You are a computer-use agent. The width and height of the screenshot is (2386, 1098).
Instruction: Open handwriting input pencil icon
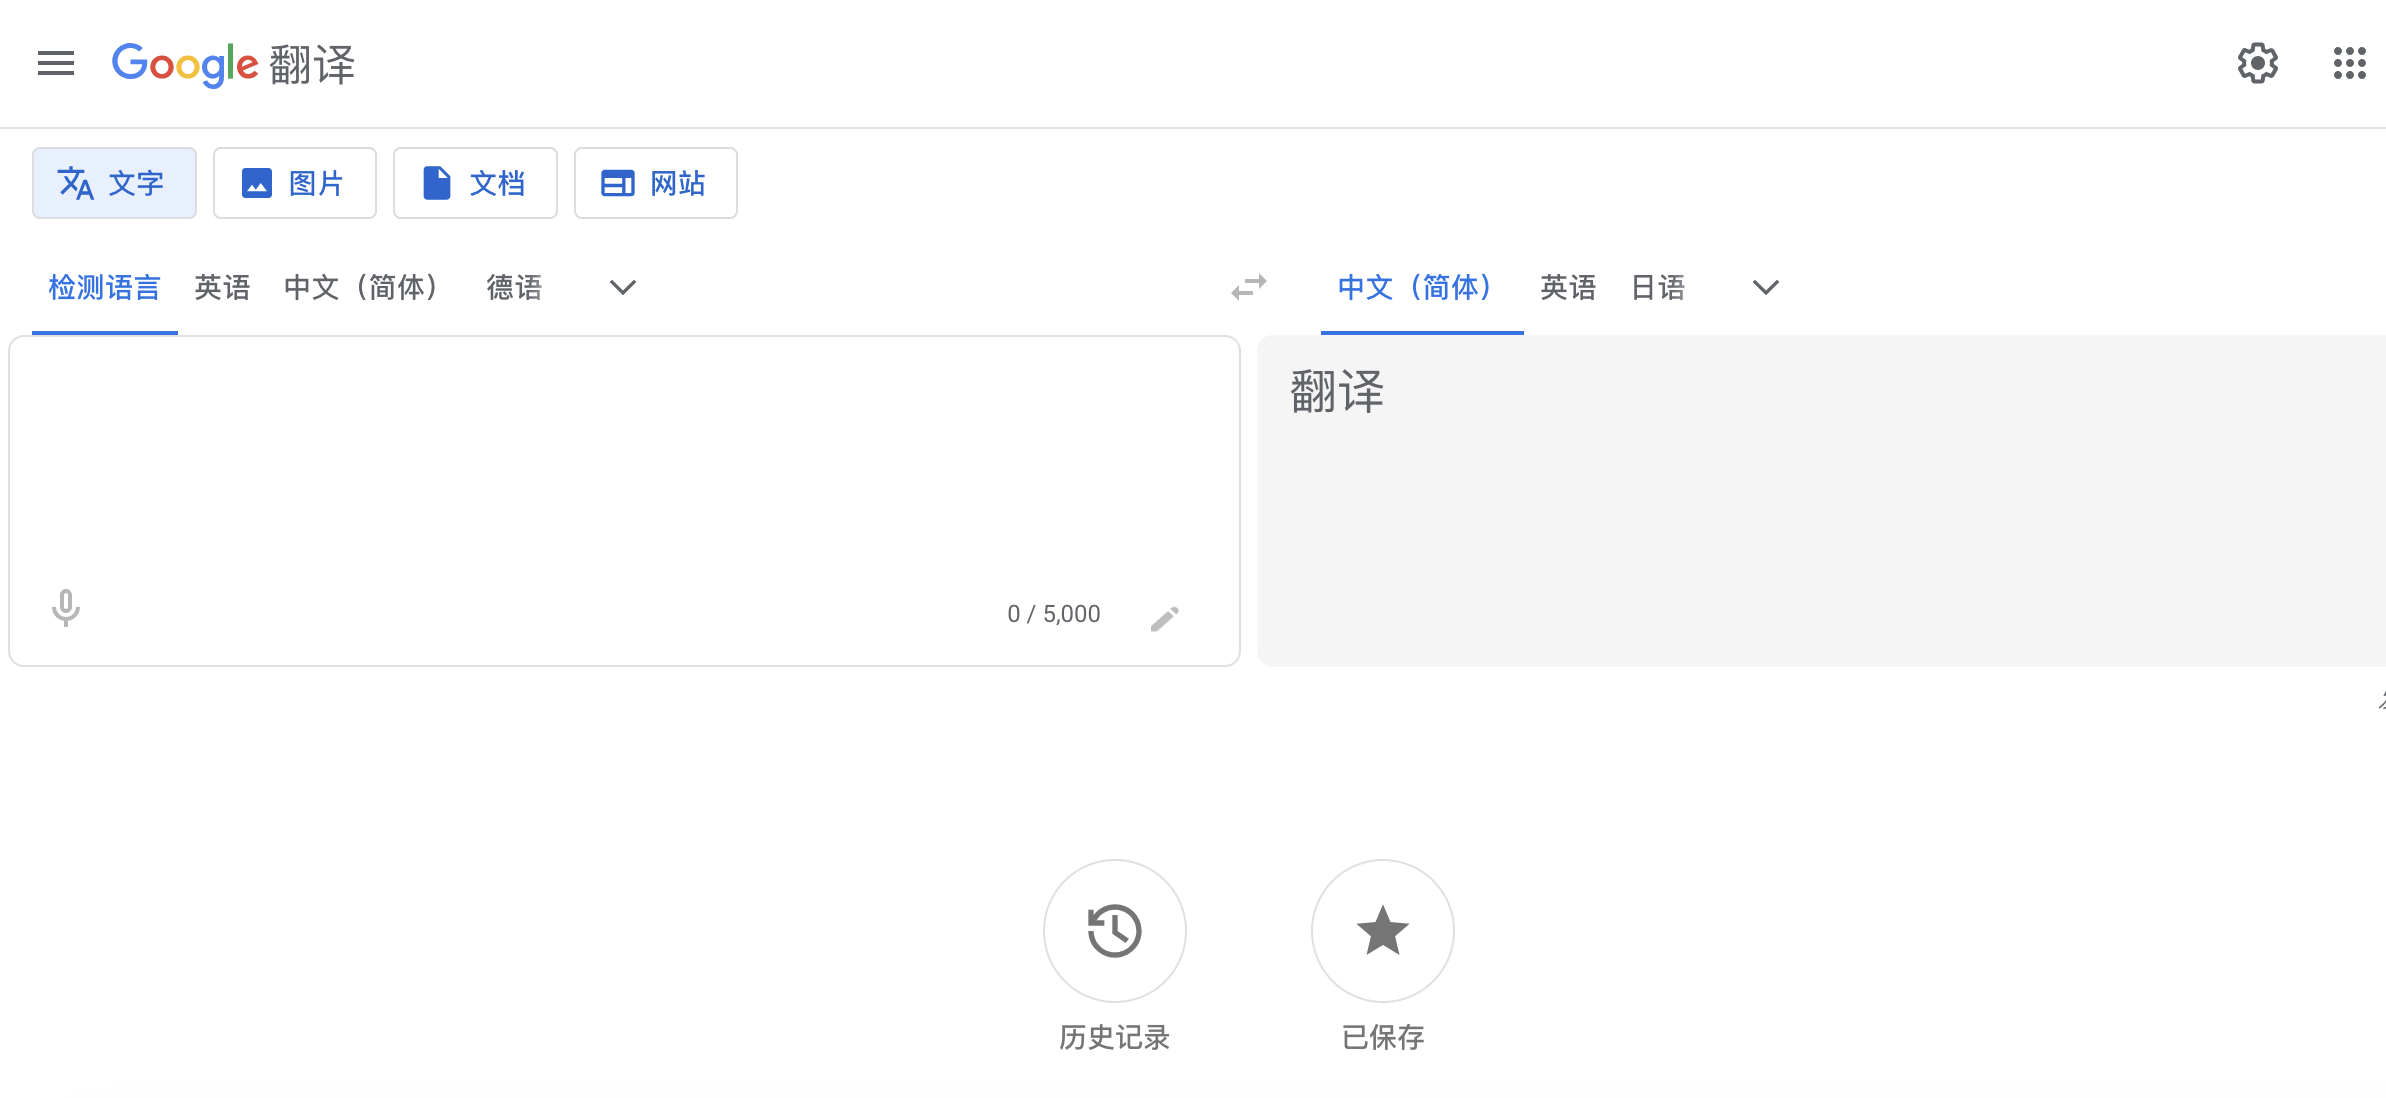click(x=1165, y=618)
